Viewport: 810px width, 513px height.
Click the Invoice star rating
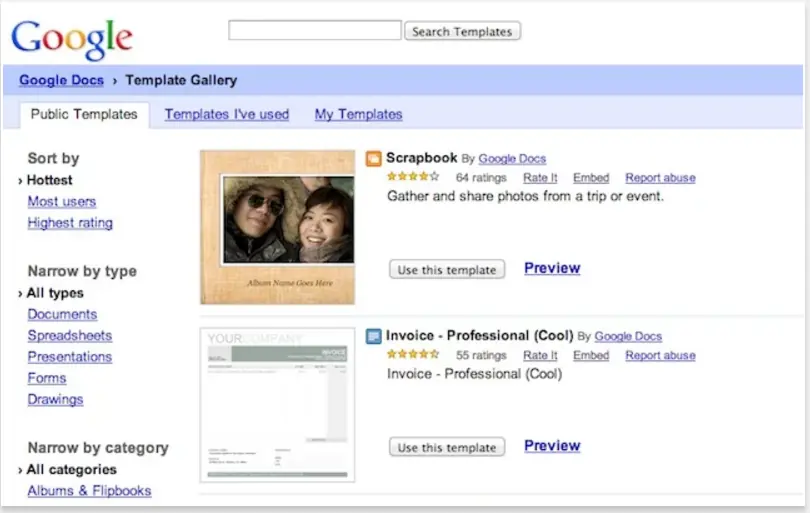413,354
